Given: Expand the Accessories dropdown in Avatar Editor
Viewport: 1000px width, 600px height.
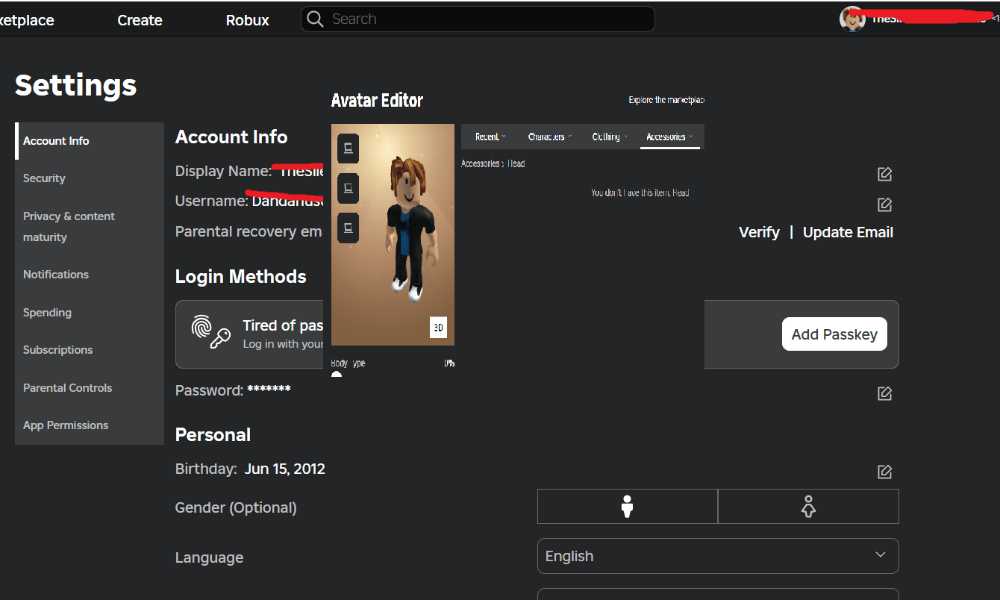Looking at the screenshot, I should click(670, 136).
